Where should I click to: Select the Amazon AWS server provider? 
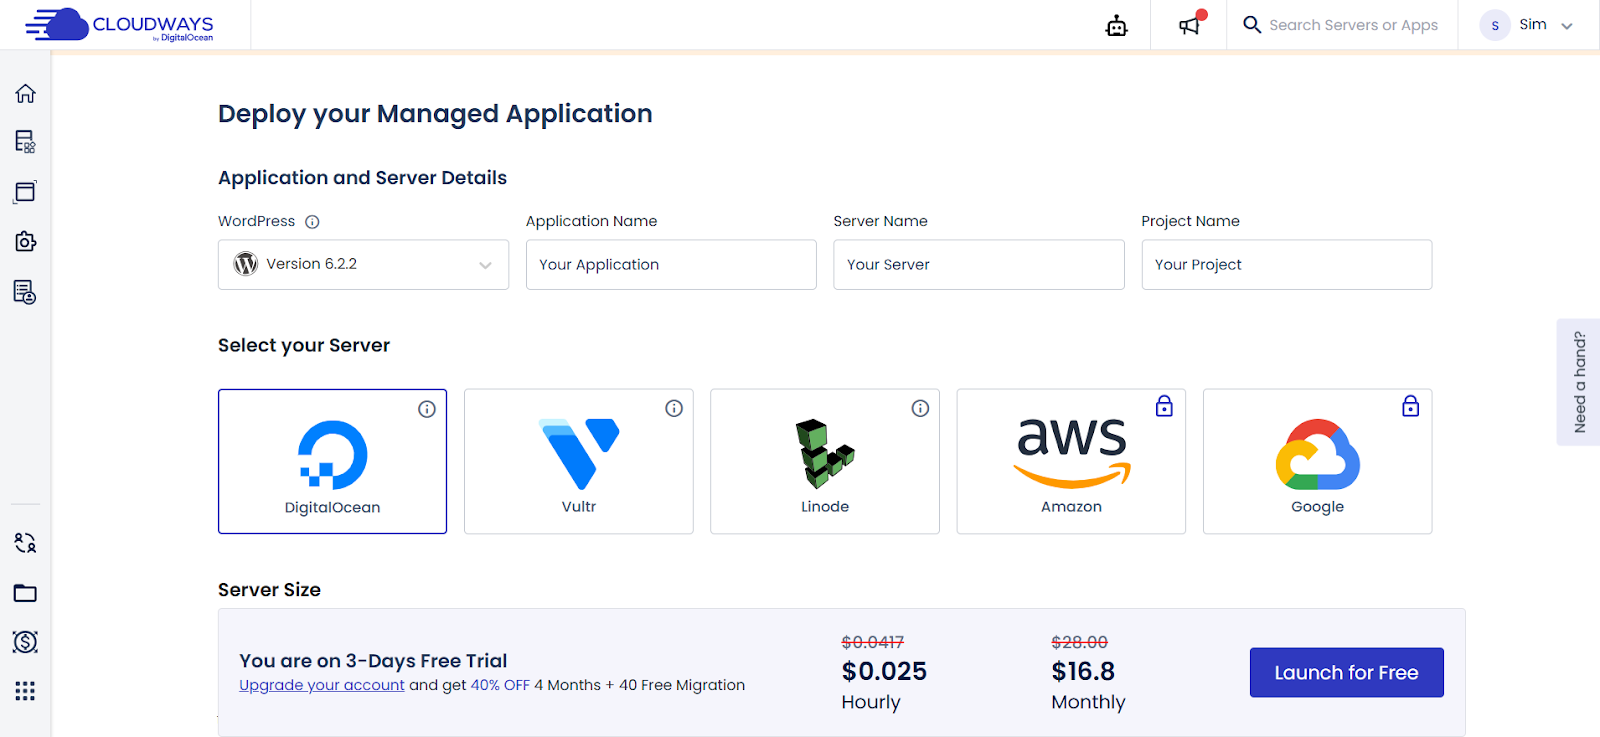click(1071, 461)
